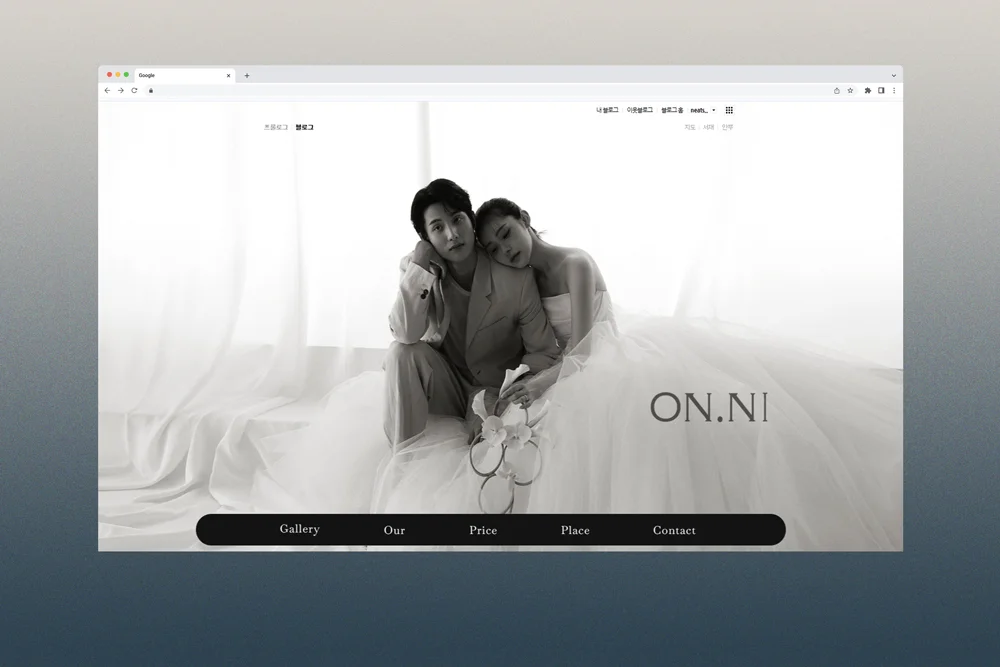Click the browser back arrow

(107, 90)
